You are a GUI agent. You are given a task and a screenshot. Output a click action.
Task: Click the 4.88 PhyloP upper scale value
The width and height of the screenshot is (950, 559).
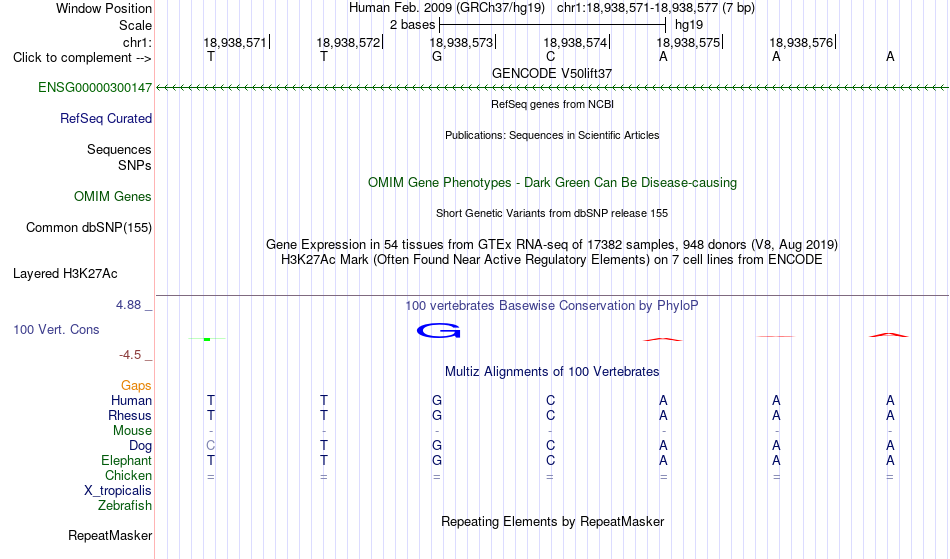[x=128, y=305]
